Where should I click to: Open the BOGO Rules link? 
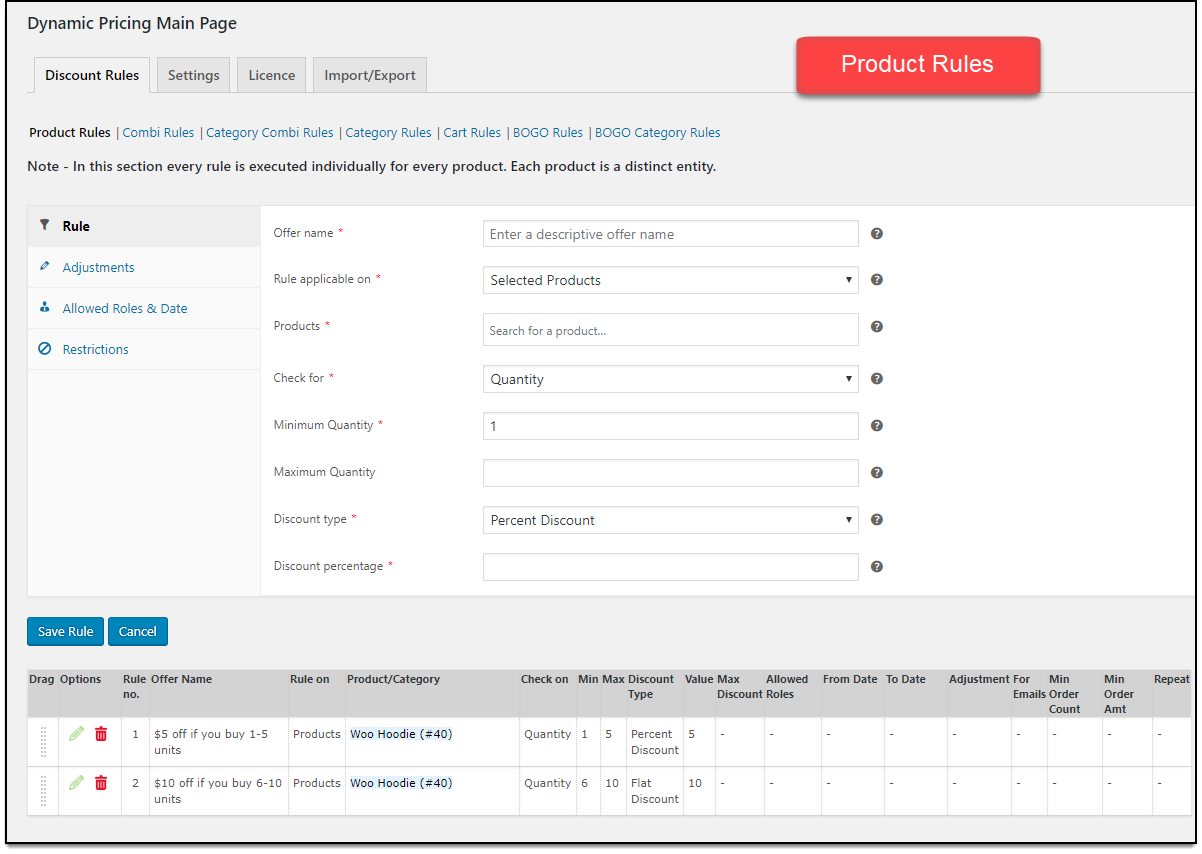click(x=548, y=132)
